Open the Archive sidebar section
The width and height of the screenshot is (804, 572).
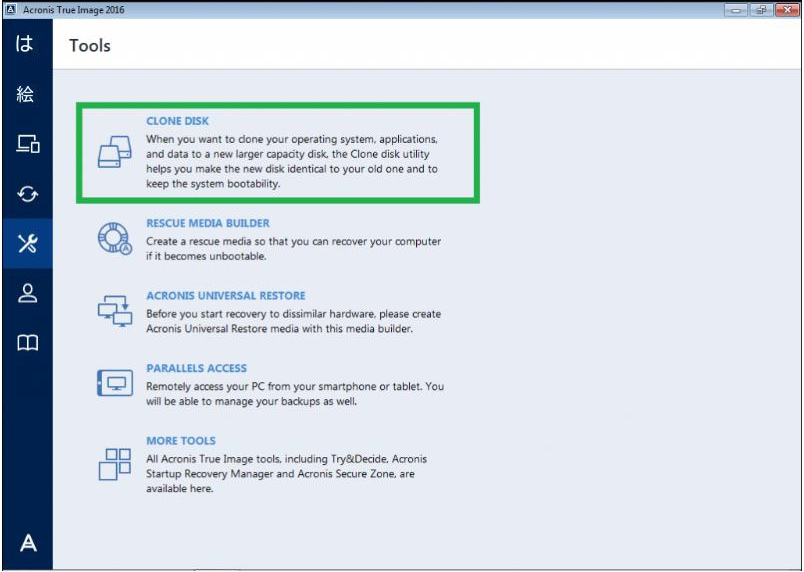pos(25,94)
